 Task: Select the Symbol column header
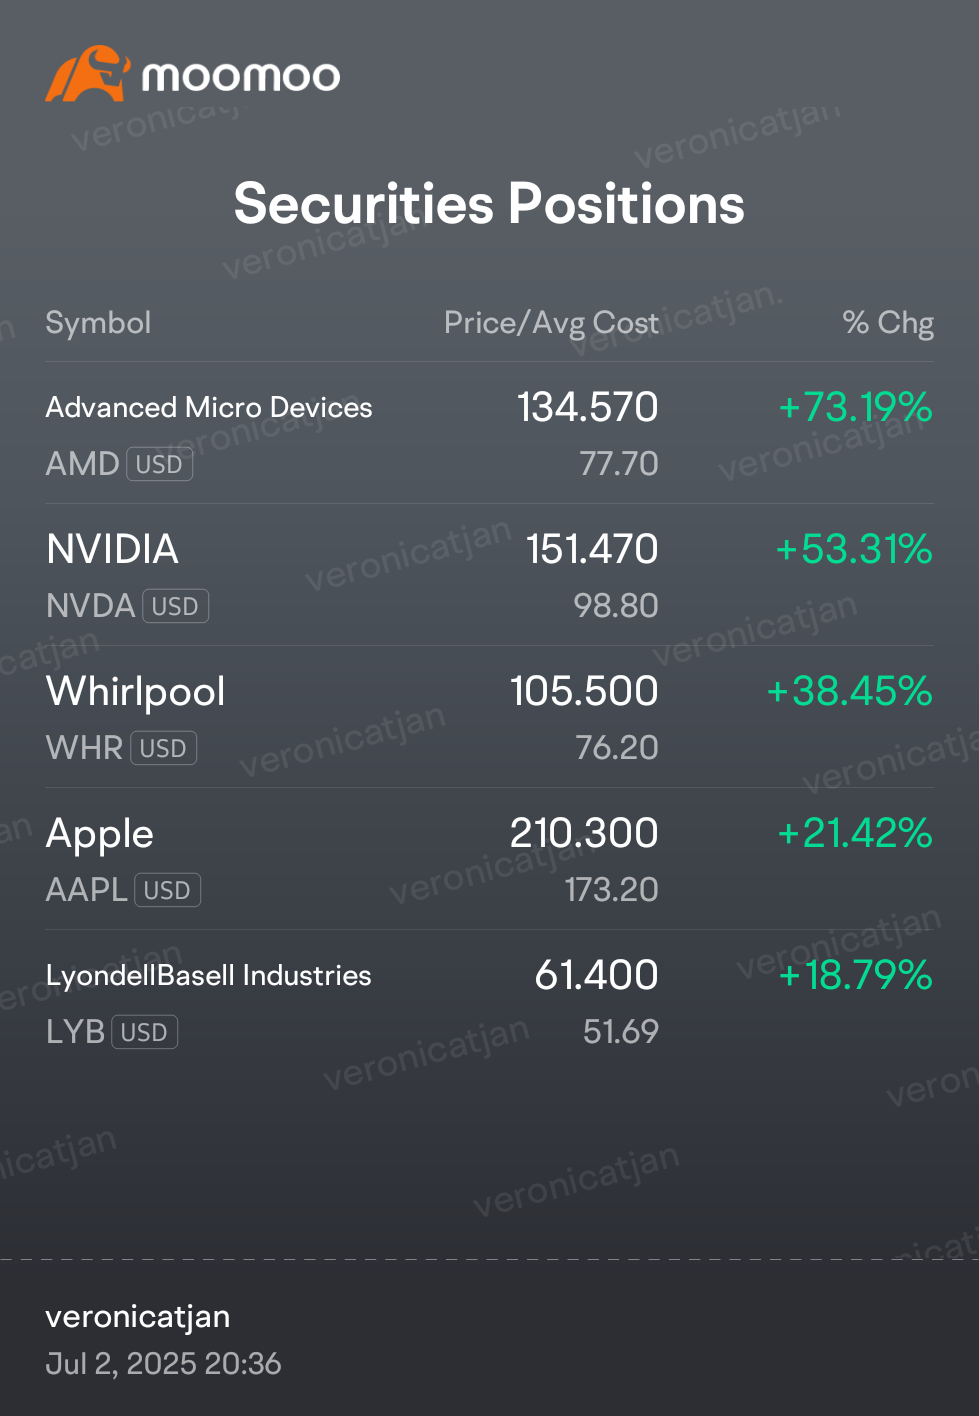pyautogui.click(x=98, y=323)
